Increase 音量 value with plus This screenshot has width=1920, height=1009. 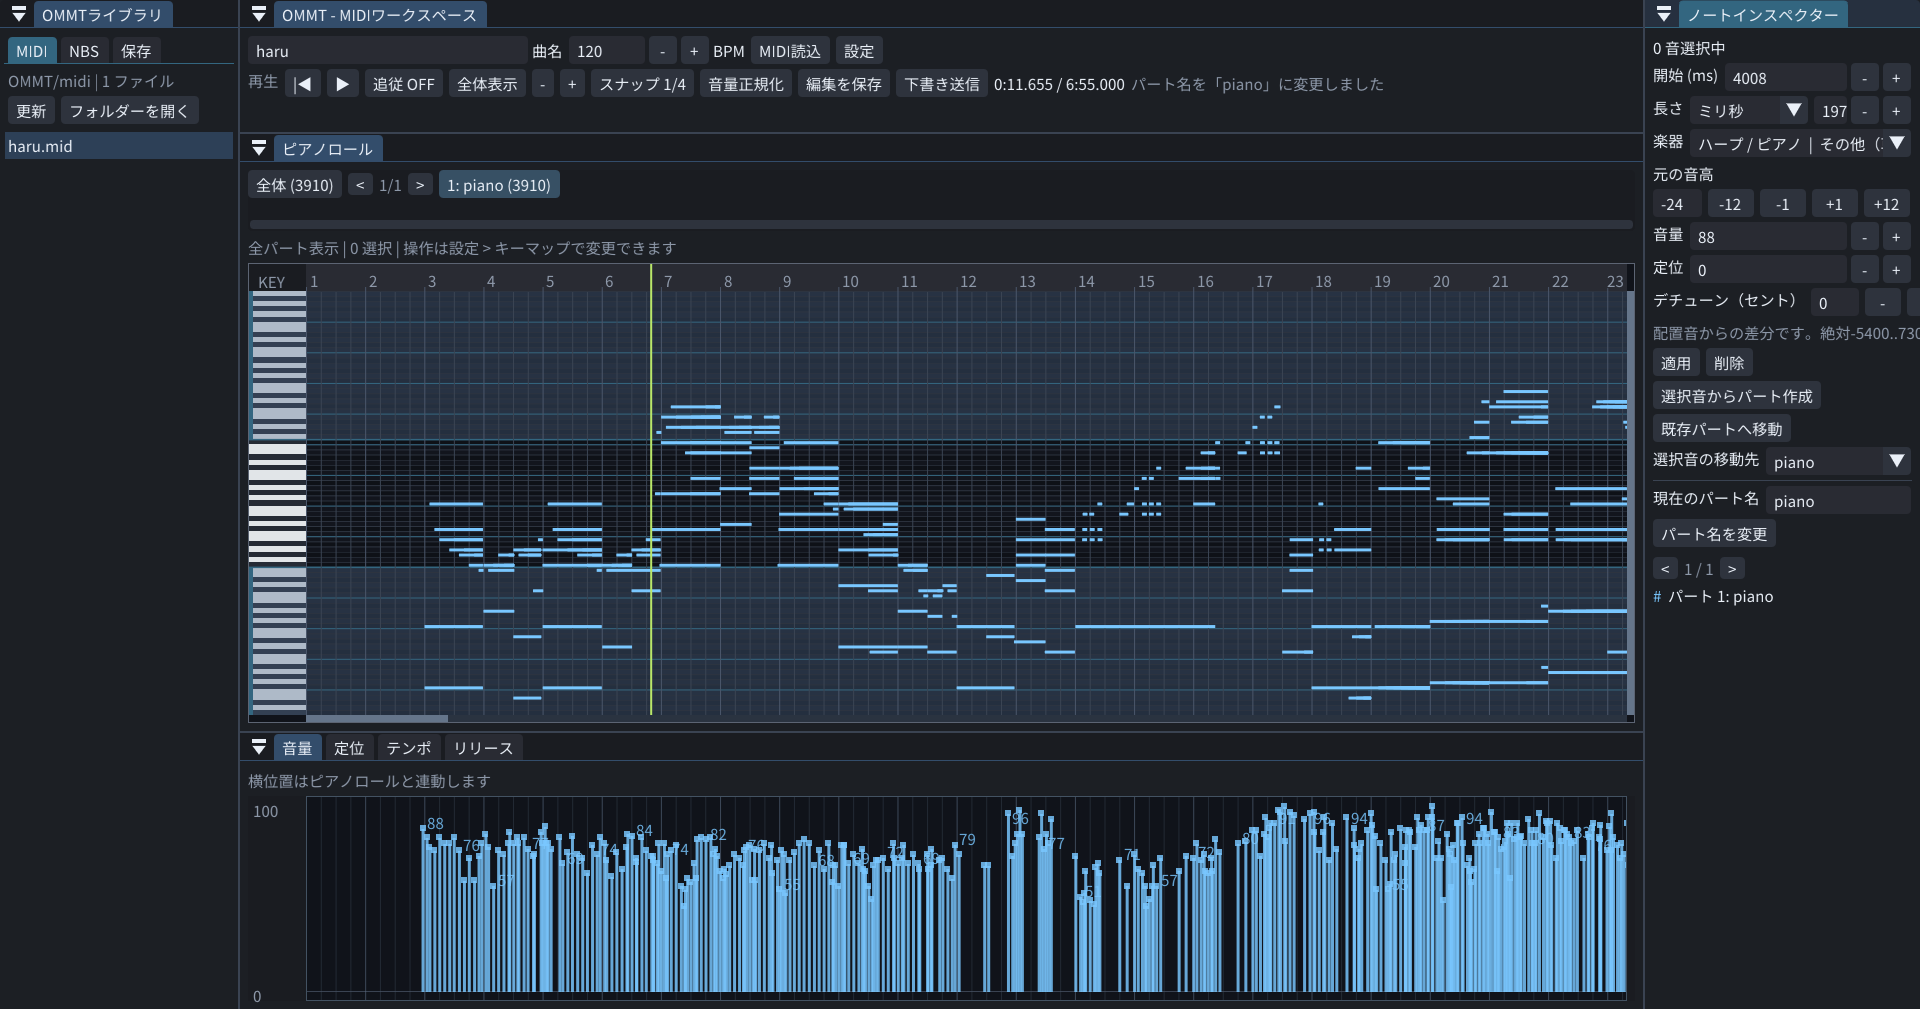click(x=1896, y=237)
